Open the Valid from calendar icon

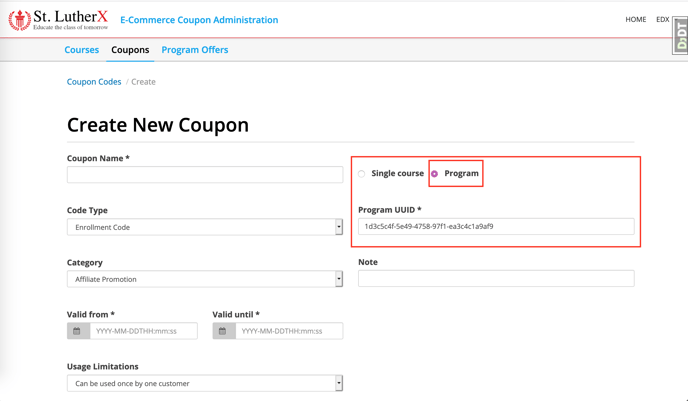[x=78, y=331]
